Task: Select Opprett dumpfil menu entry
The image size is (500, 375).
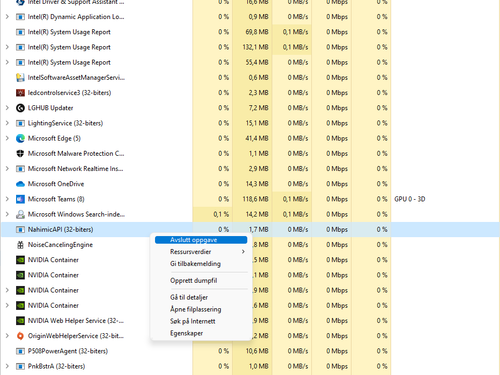Action: [201, 281]
